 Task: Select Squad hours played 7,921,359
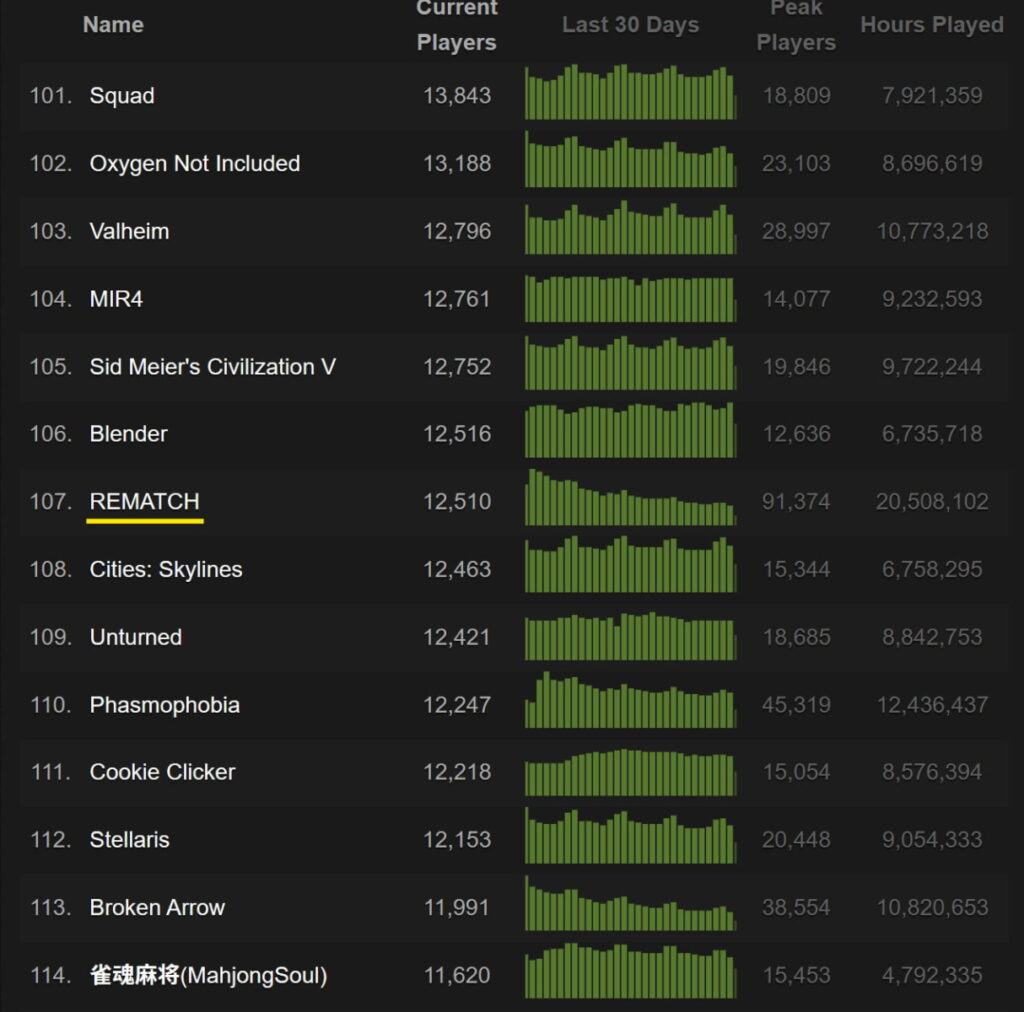(x=932, y=96)
